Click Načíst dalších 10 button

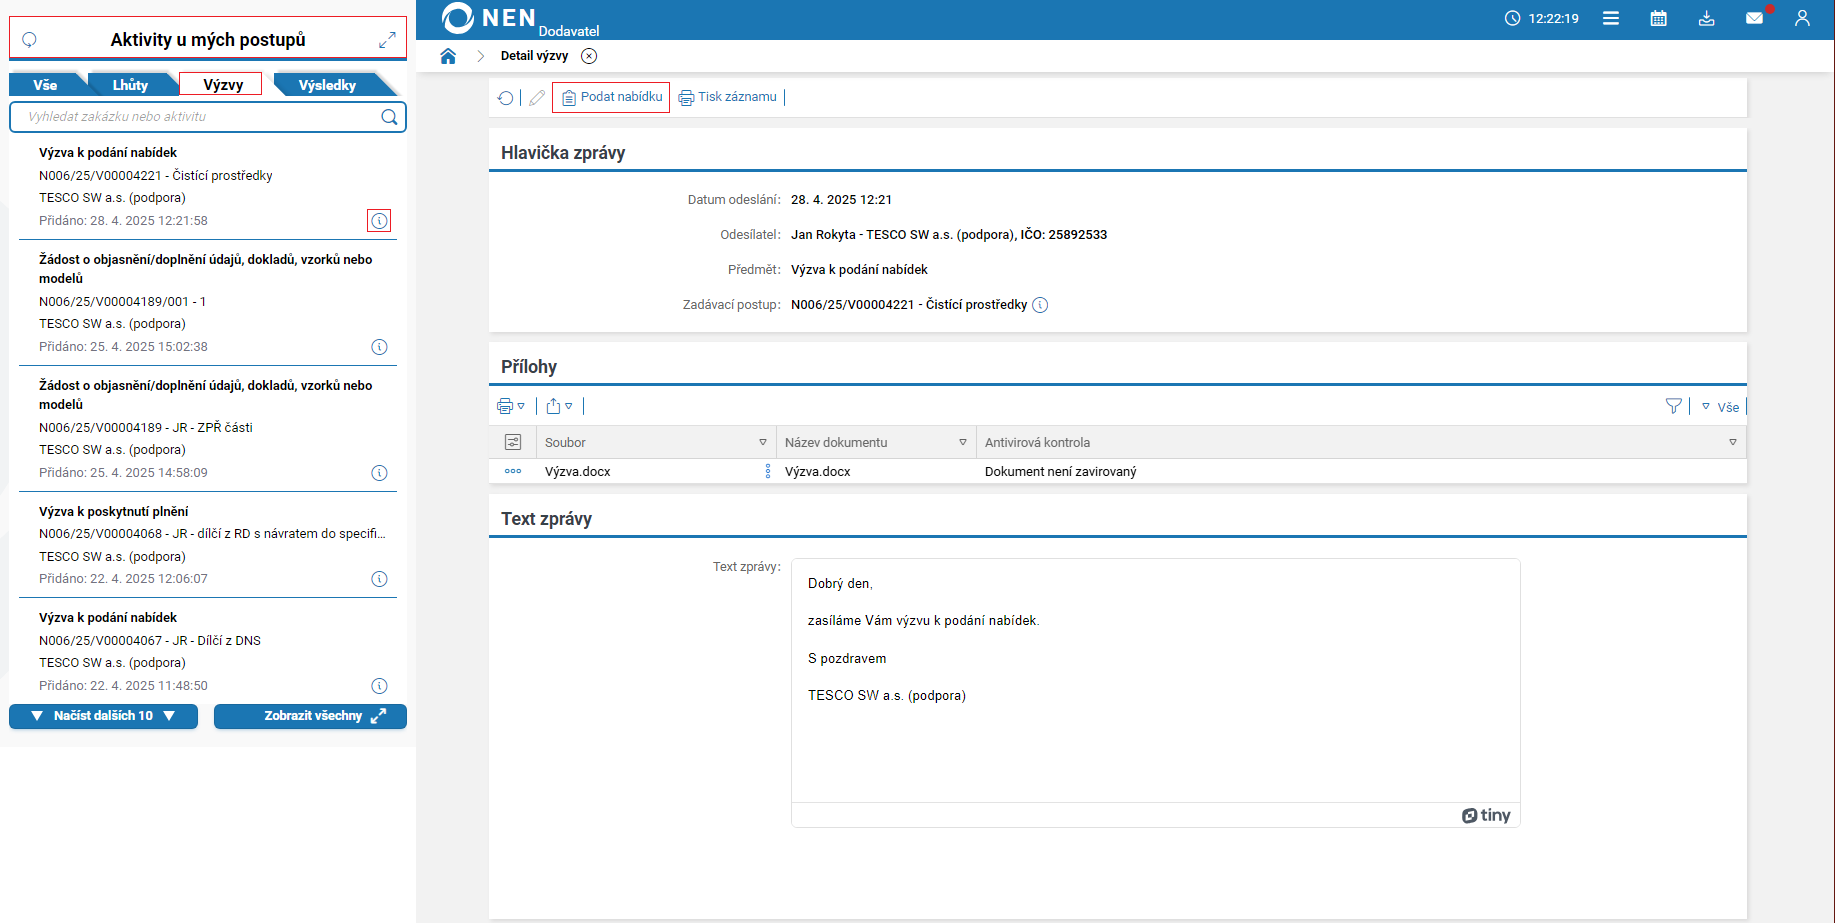pos(103,716)
